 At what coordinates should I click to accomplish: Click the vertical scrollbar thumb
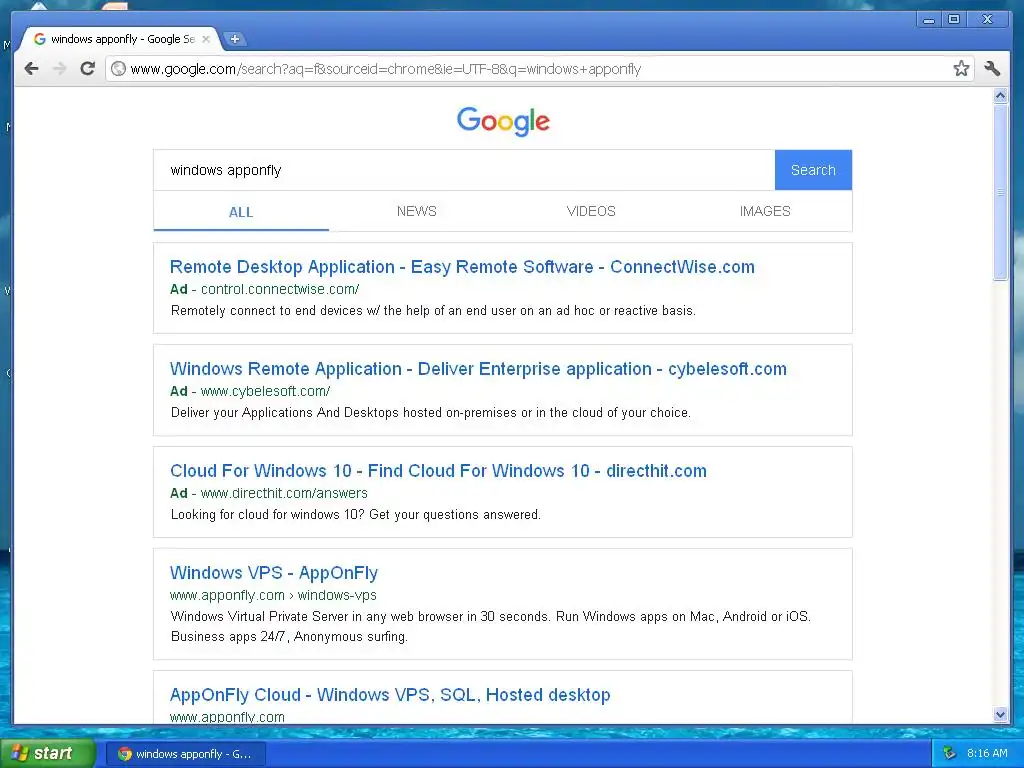click(x=1000, y=192)
